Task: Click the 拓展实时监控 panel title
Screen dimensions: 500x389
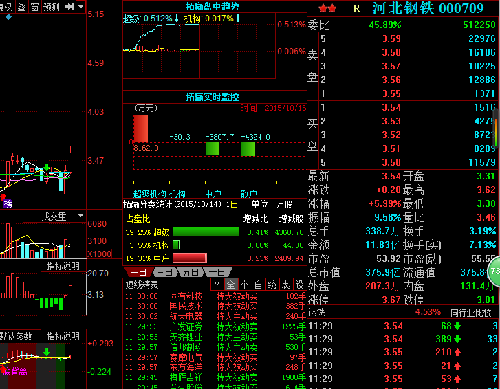Action: (212, 97)
